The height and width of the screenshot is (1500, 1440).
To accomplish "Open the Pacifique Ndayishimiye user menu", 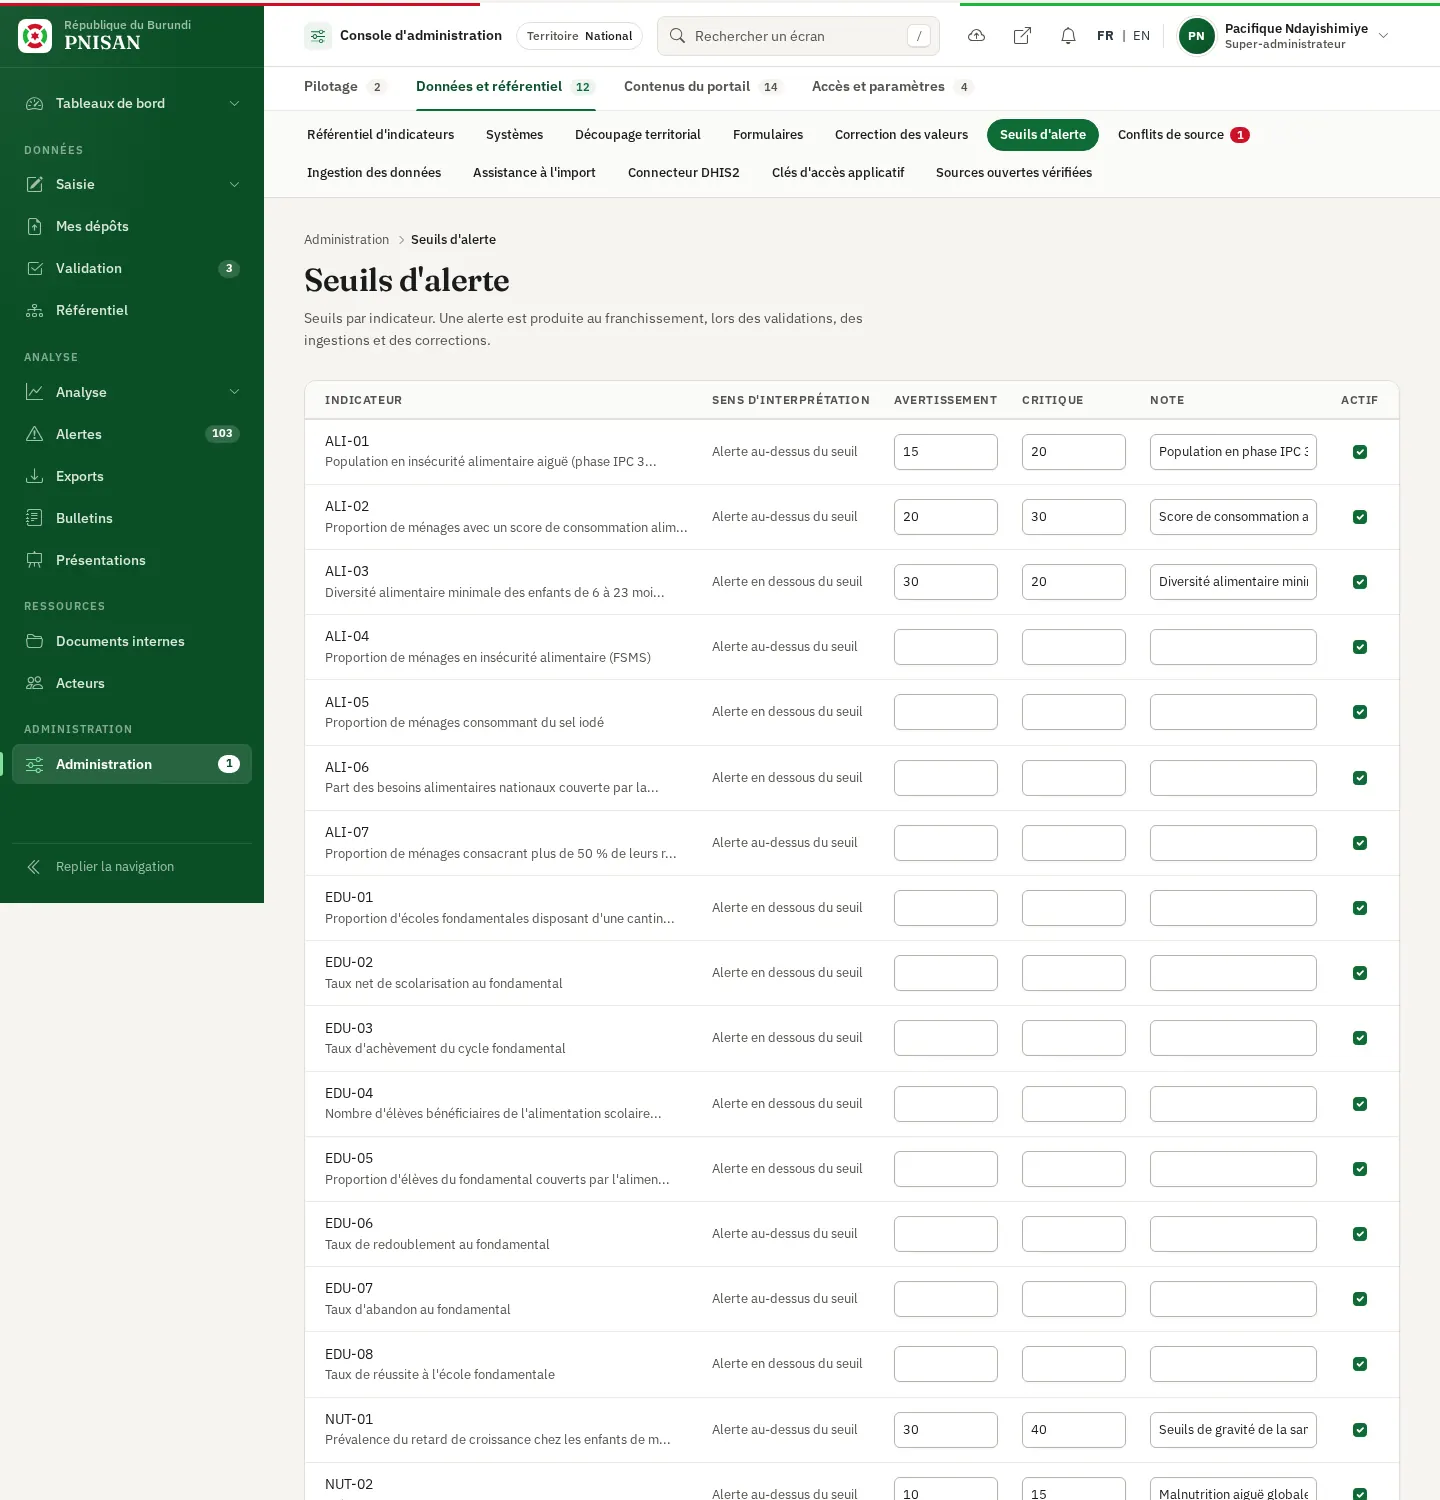I will click(x=1285, y=36).
